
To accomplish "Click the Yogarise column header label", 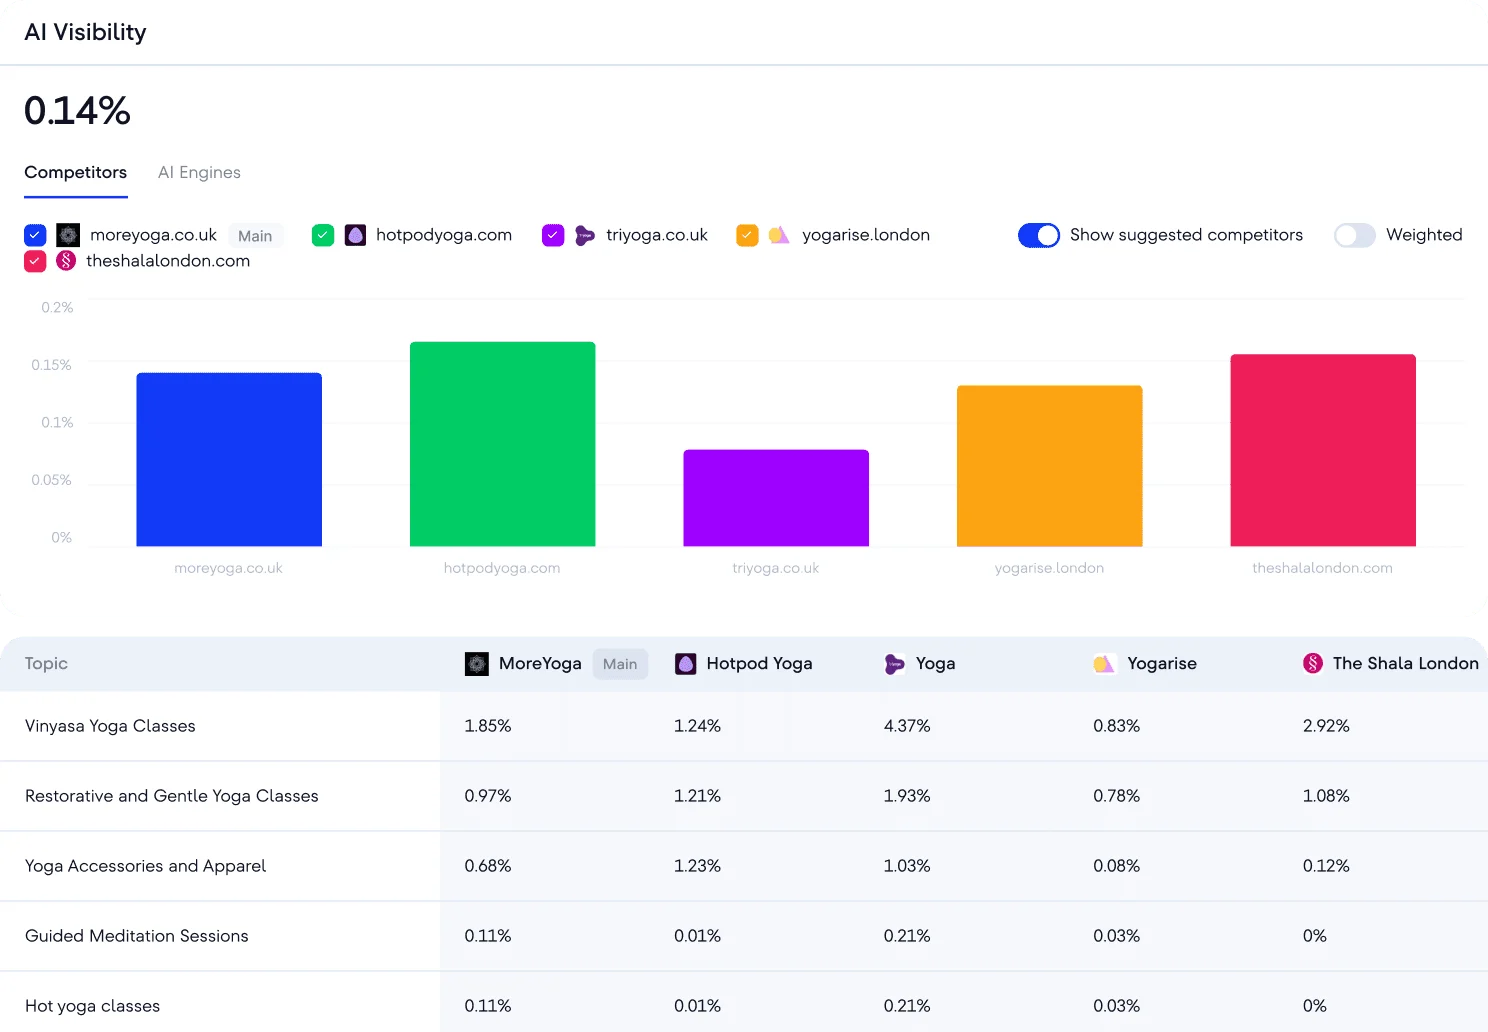I will pos(1162,664).
